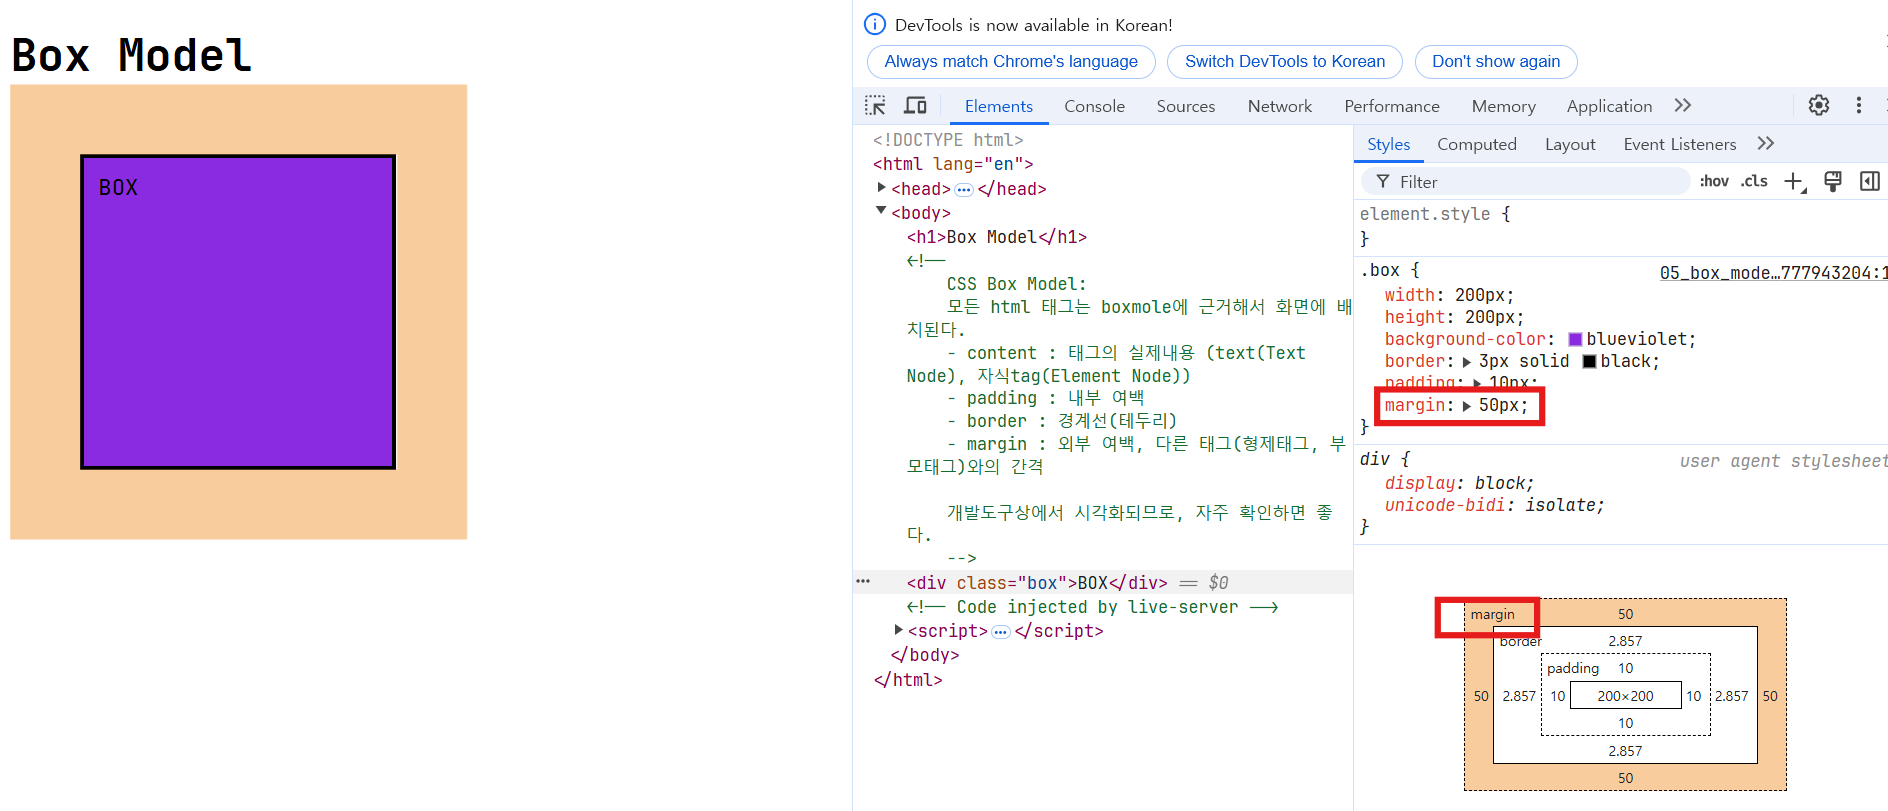
Task: Click the purple BOX element on the page
Action: pos(238,312)
